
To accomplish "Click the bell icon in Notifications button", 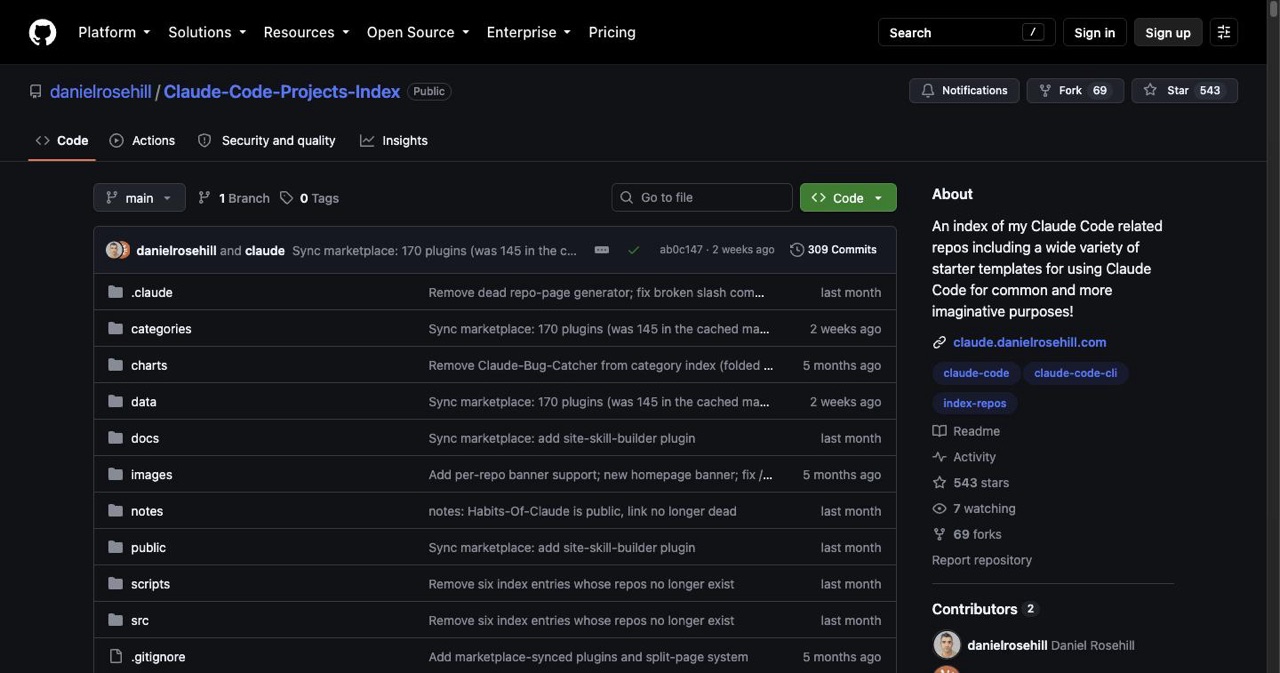I will pyautogui.click(x=928, y=90).
